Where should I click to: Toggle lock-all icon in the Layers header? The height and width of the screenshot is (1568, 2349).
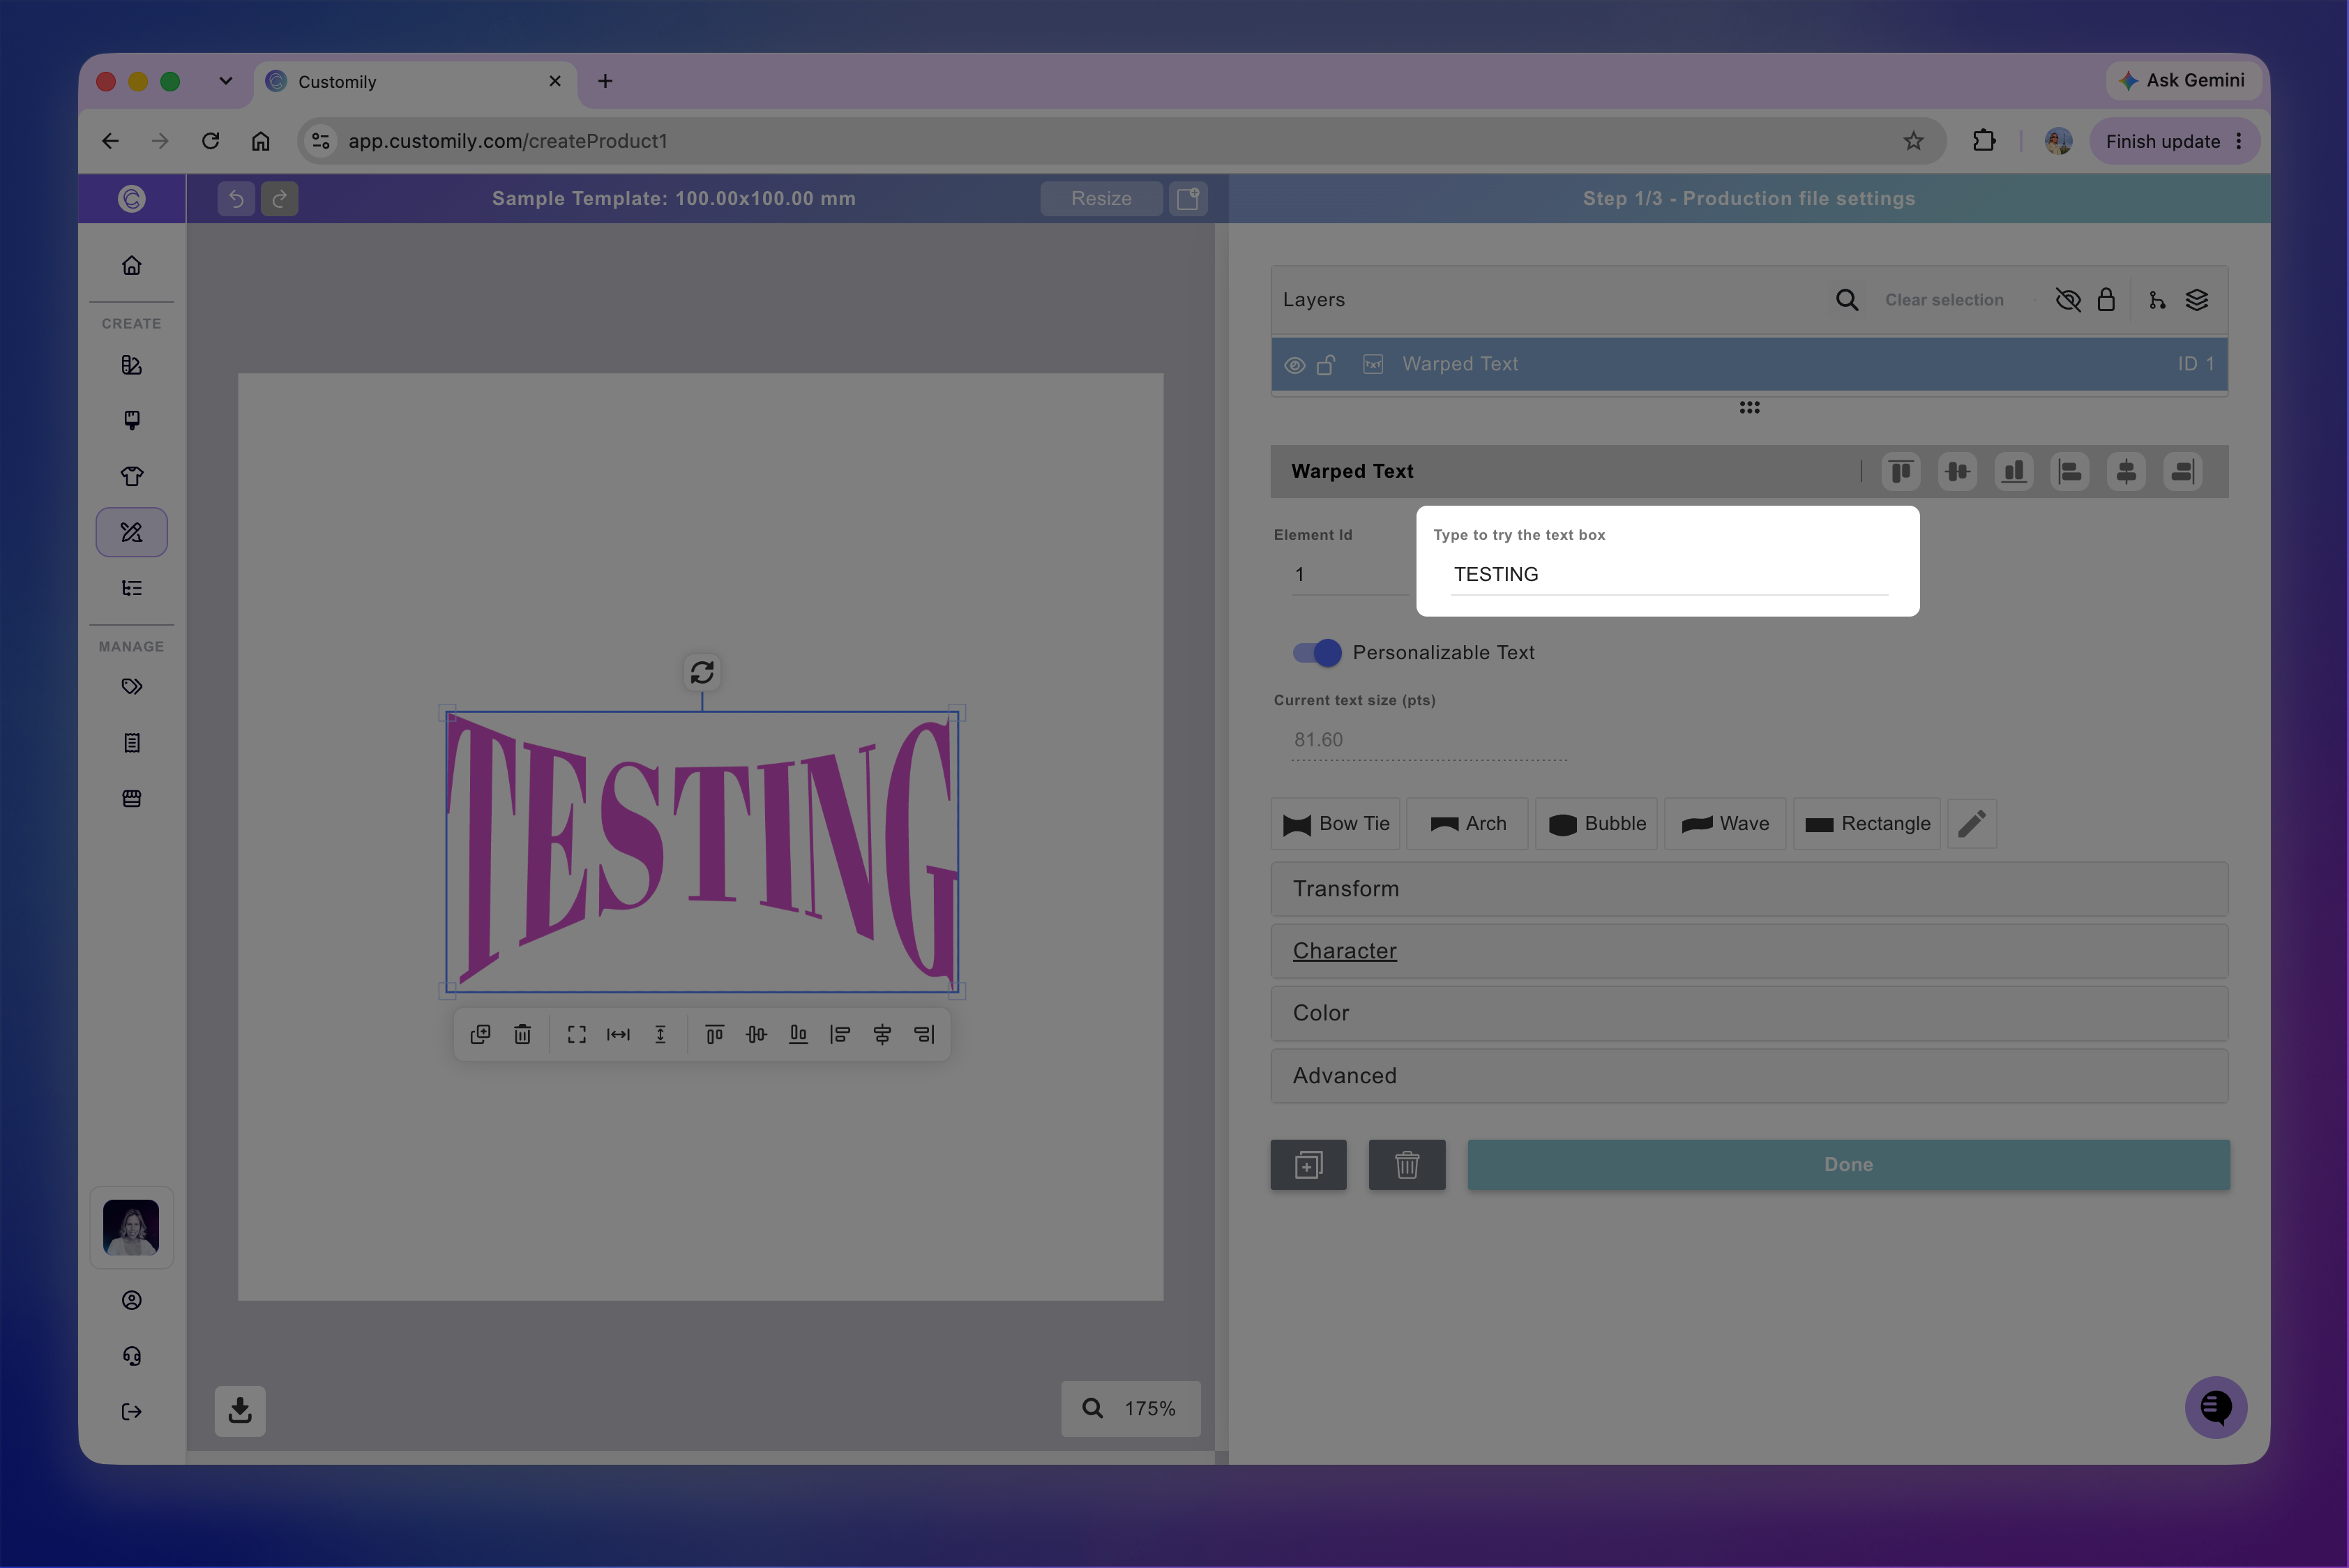pos(2106,300)
